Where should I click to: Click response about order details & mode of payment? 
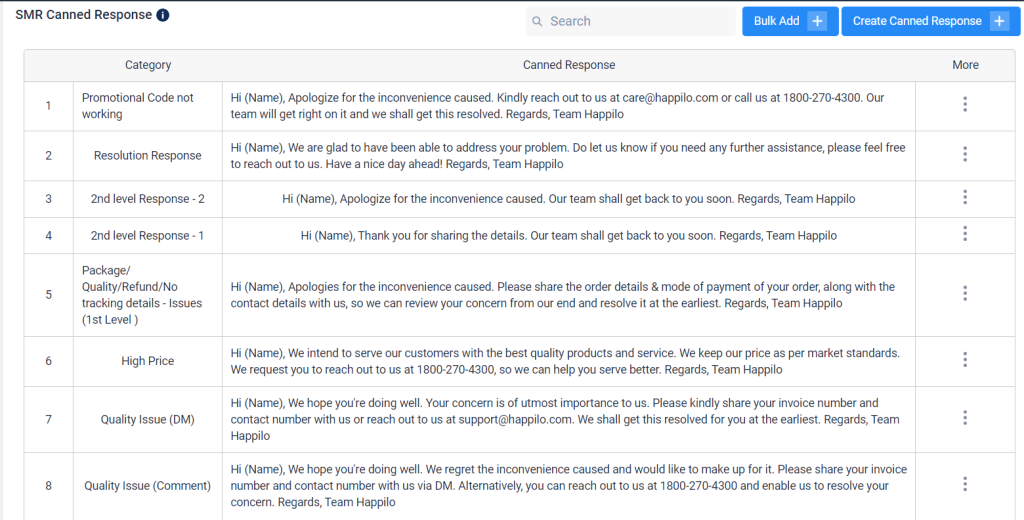pos(562,295)
